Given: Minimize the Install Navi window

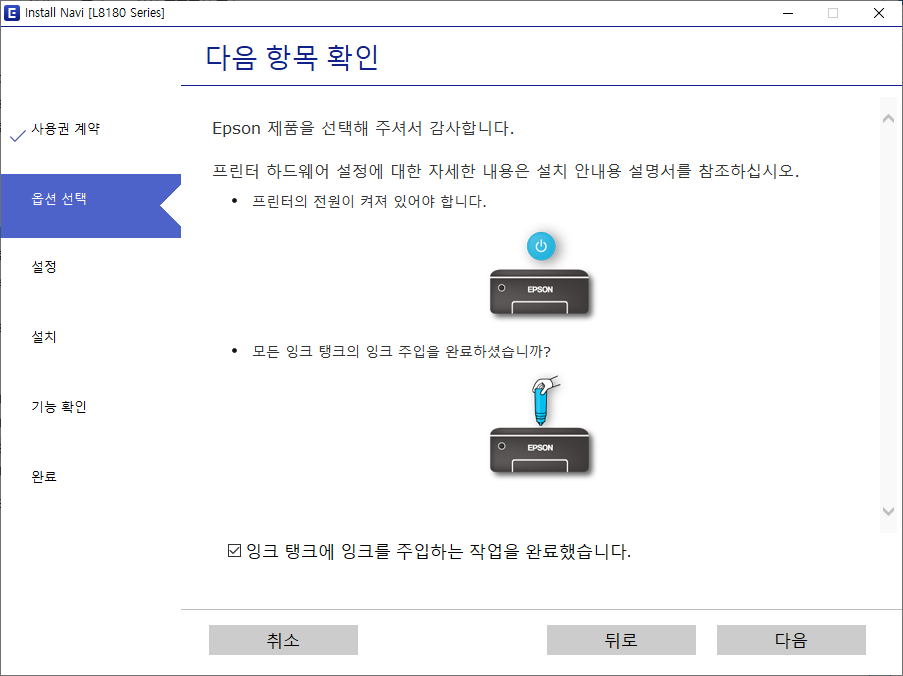Looking at the screenshot, I should (788, 13).
